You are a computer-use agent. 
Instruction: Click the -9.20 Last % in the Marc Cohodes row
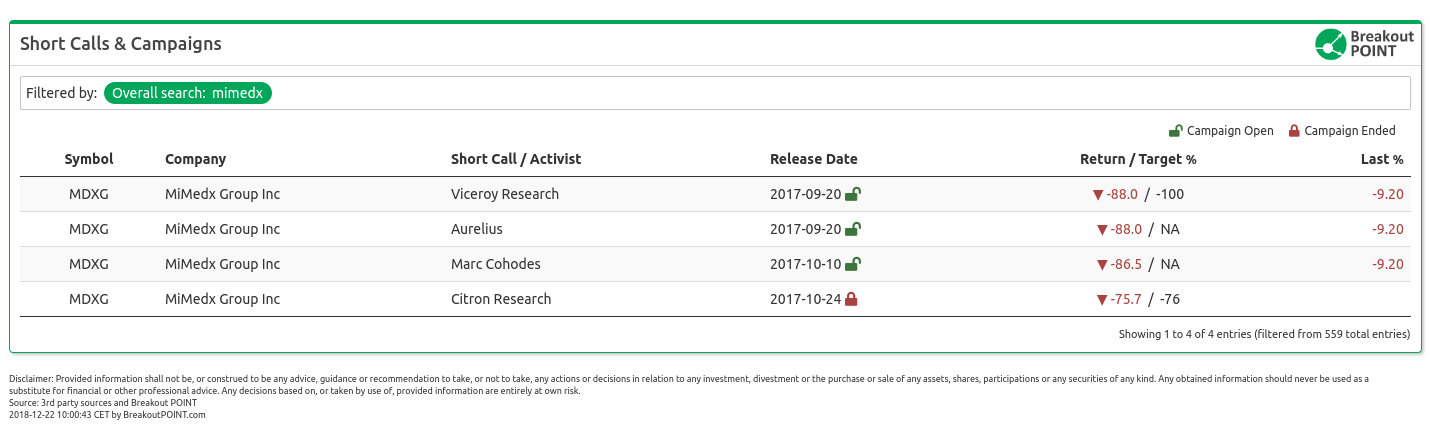pyautogui.click(x=1388, y=264)
